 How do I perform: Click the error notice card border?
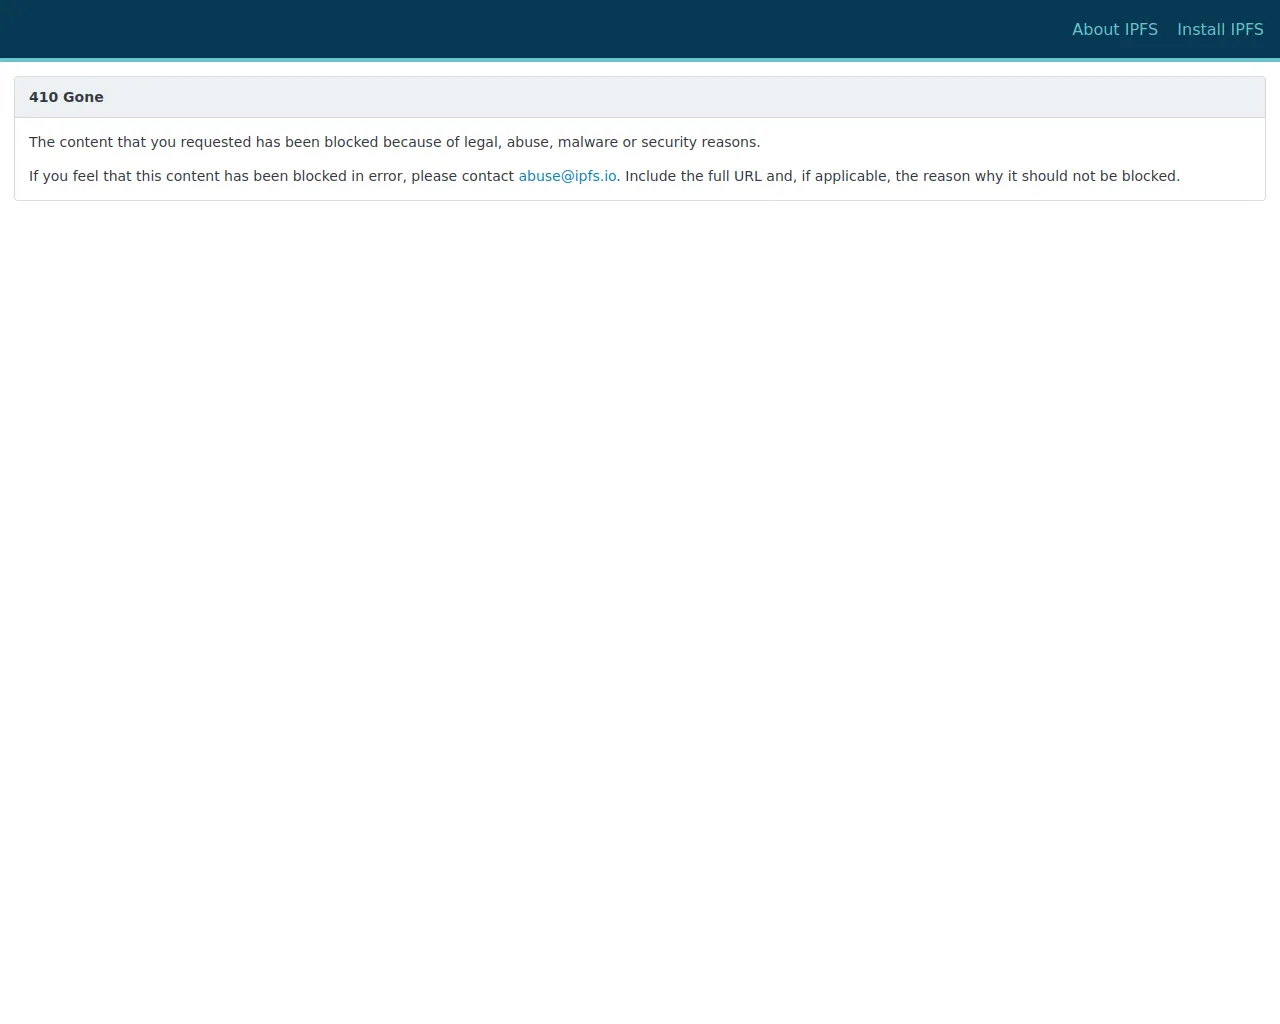[15, 150]
